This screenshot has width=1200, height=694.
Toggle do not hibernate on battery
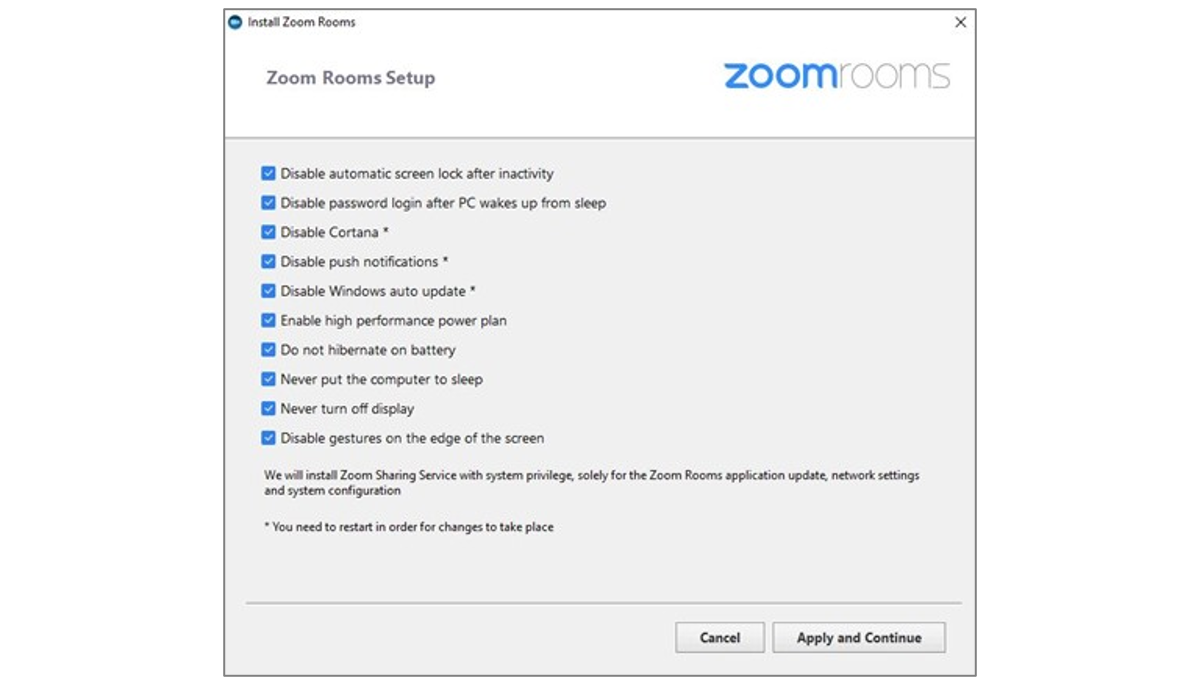click(x=268, y=350)
